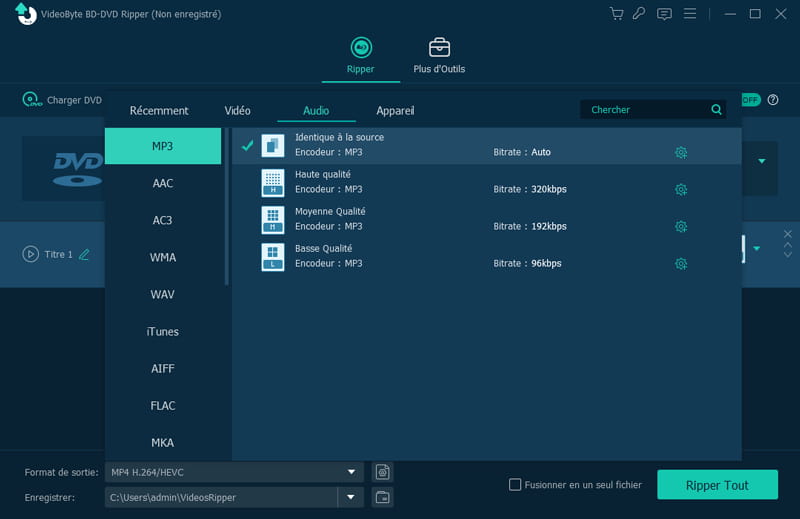Toggle the OFF switch at top right
Screen dimensions: 800x519
pyautogui.click(x=748, y=100)
